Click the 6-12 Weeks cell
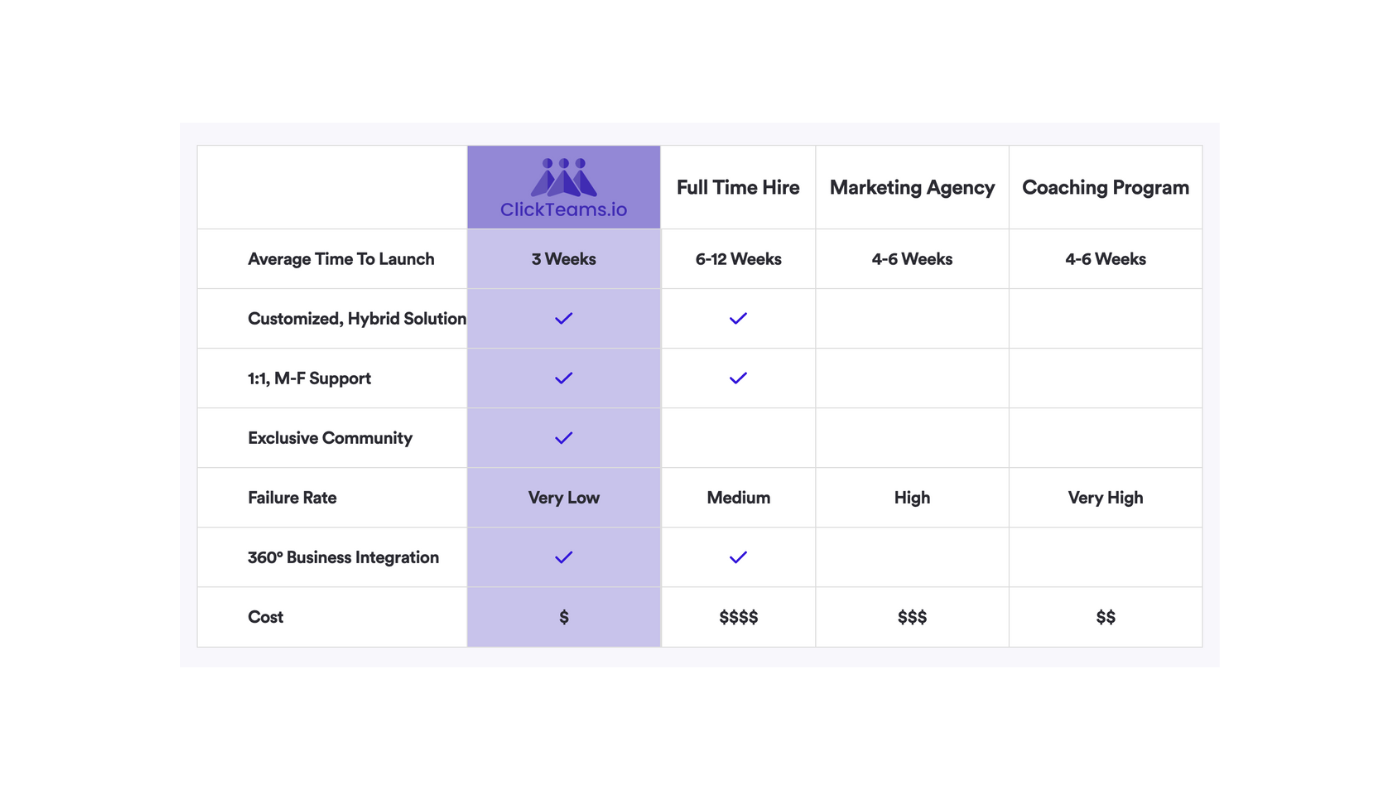 pyautogui.click(x=738, y=259)
